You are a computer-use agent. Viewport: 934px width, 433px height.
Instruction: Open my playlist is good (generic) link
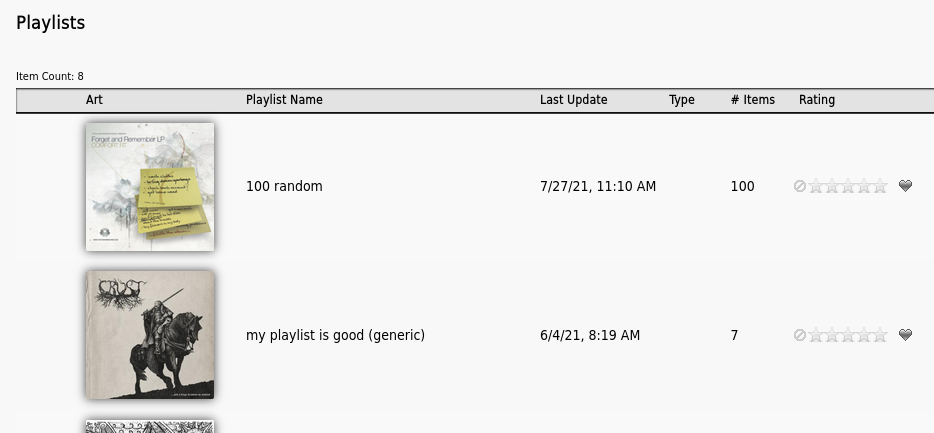point(335,335)
